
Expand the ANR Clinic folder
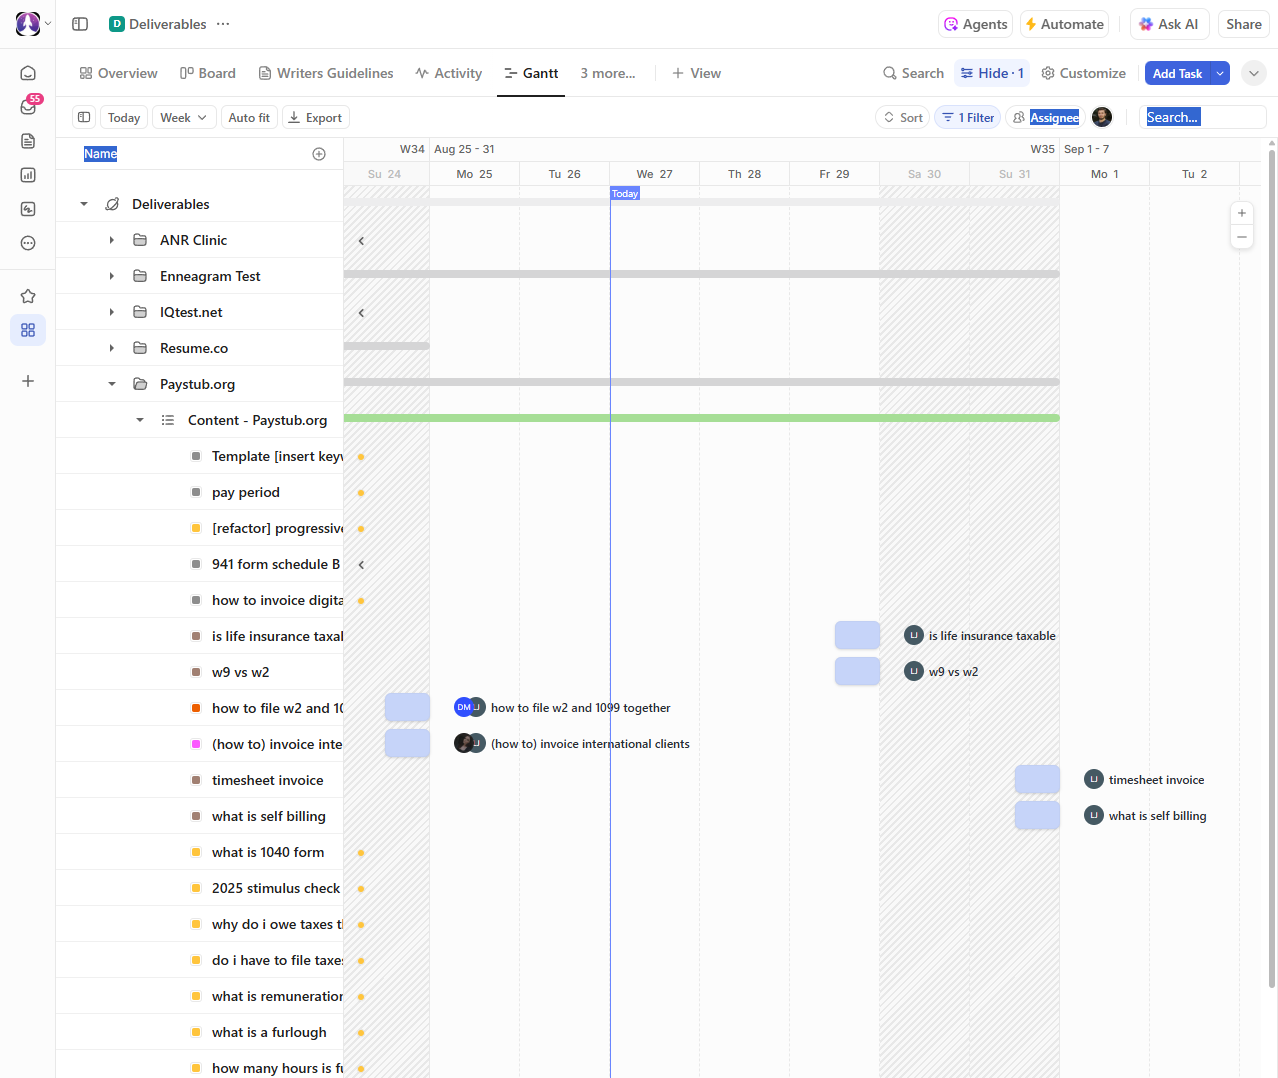pos(111,240)
